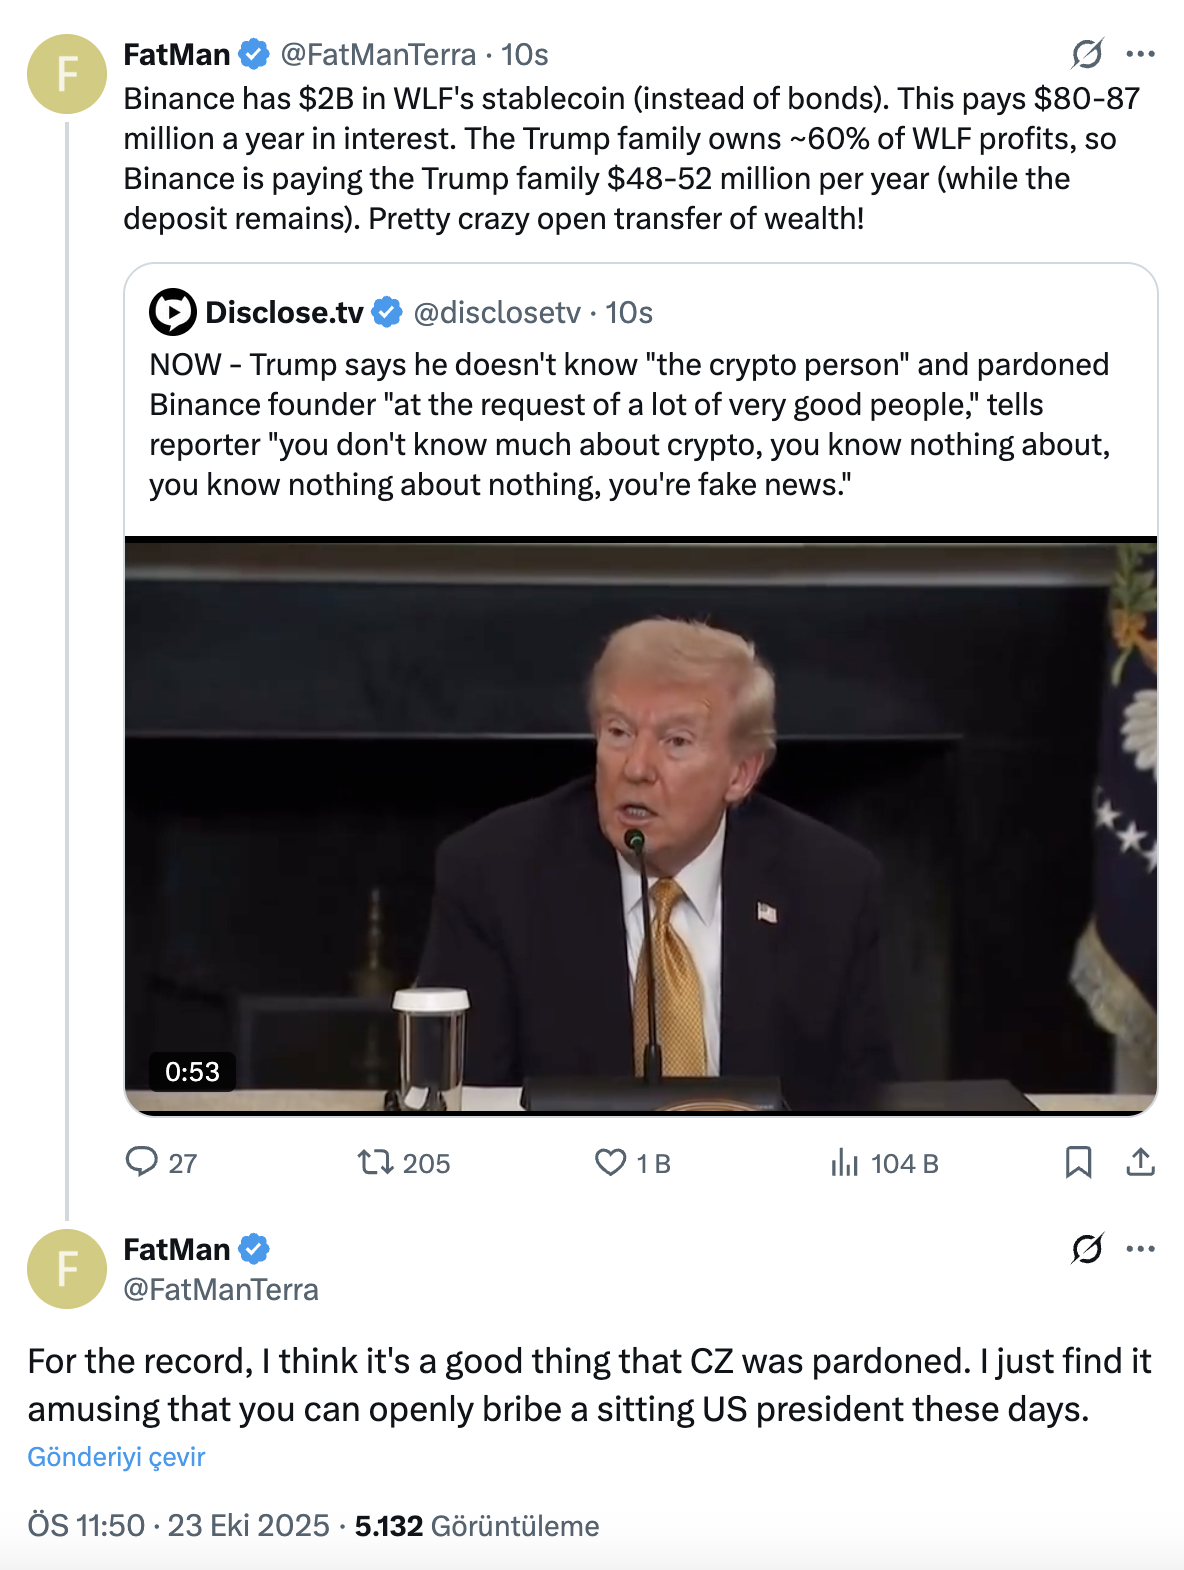Open more options on top post
This screenshot has width=1184, height=1570.
point(1140,54)
